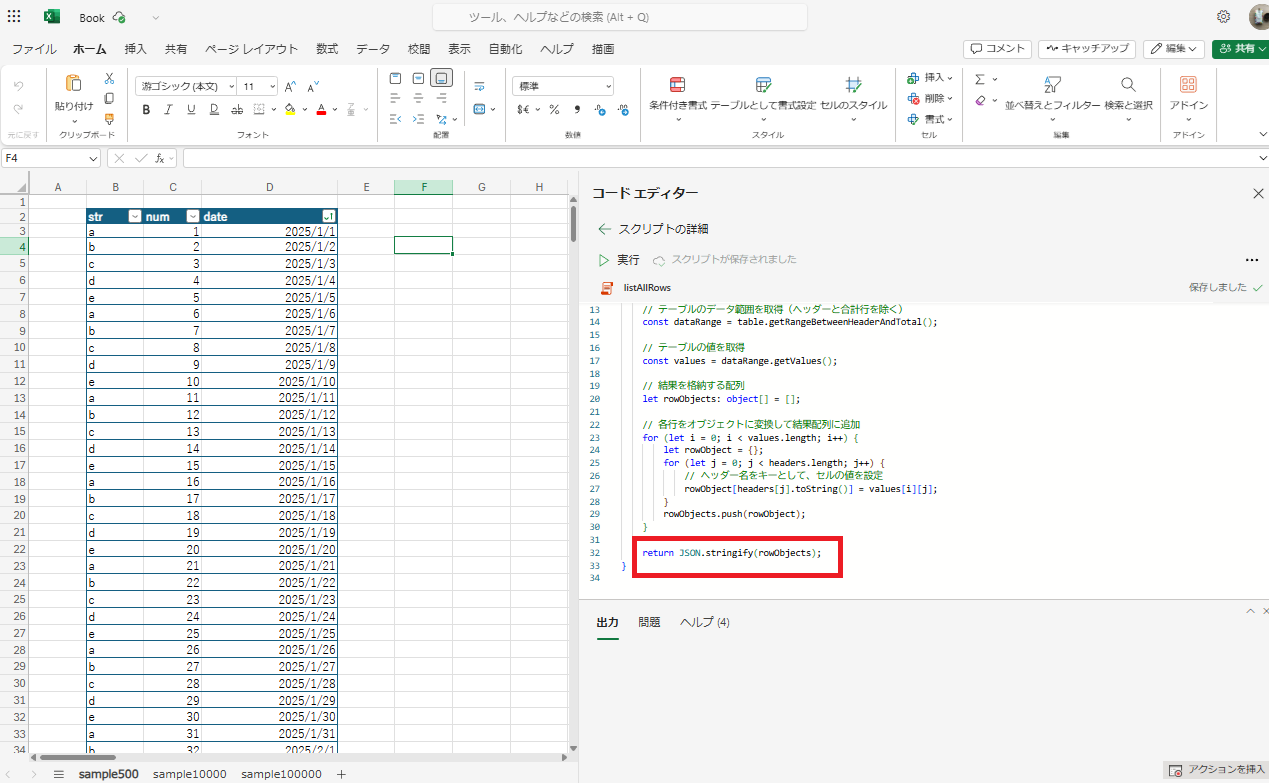Switch to the sample10000 sheet
The image size is (1269, 783).
[189, 772]
